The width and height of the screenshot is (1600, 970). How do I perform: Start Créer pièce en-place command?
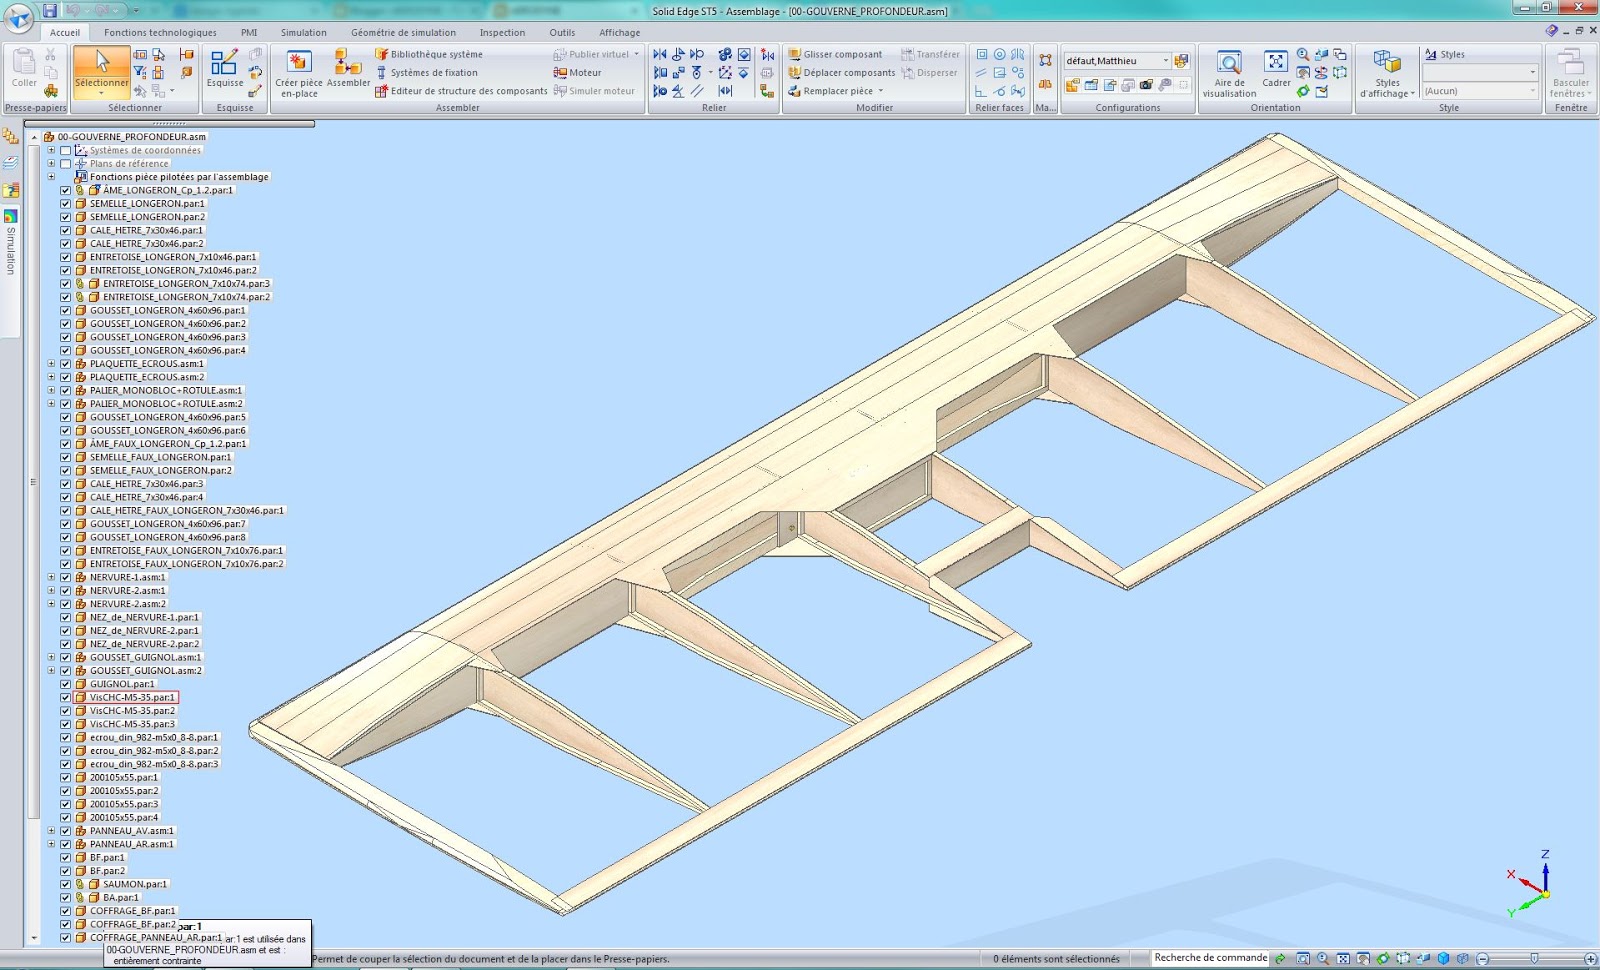299,73
